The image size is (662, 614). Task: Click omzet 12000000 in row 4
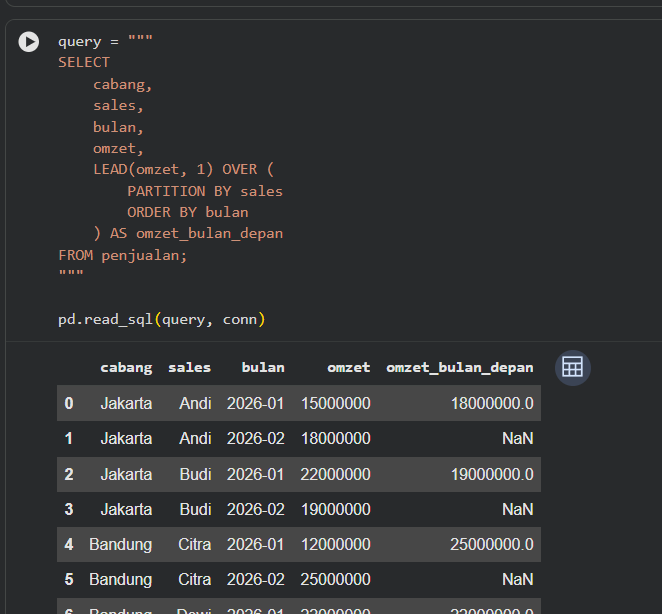[336, 544]
